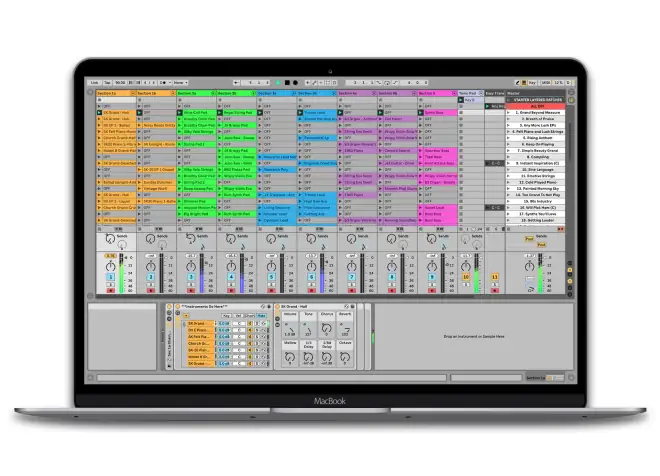Enable Key Map Mode button

pyautogui.click(x=533, y=82)
